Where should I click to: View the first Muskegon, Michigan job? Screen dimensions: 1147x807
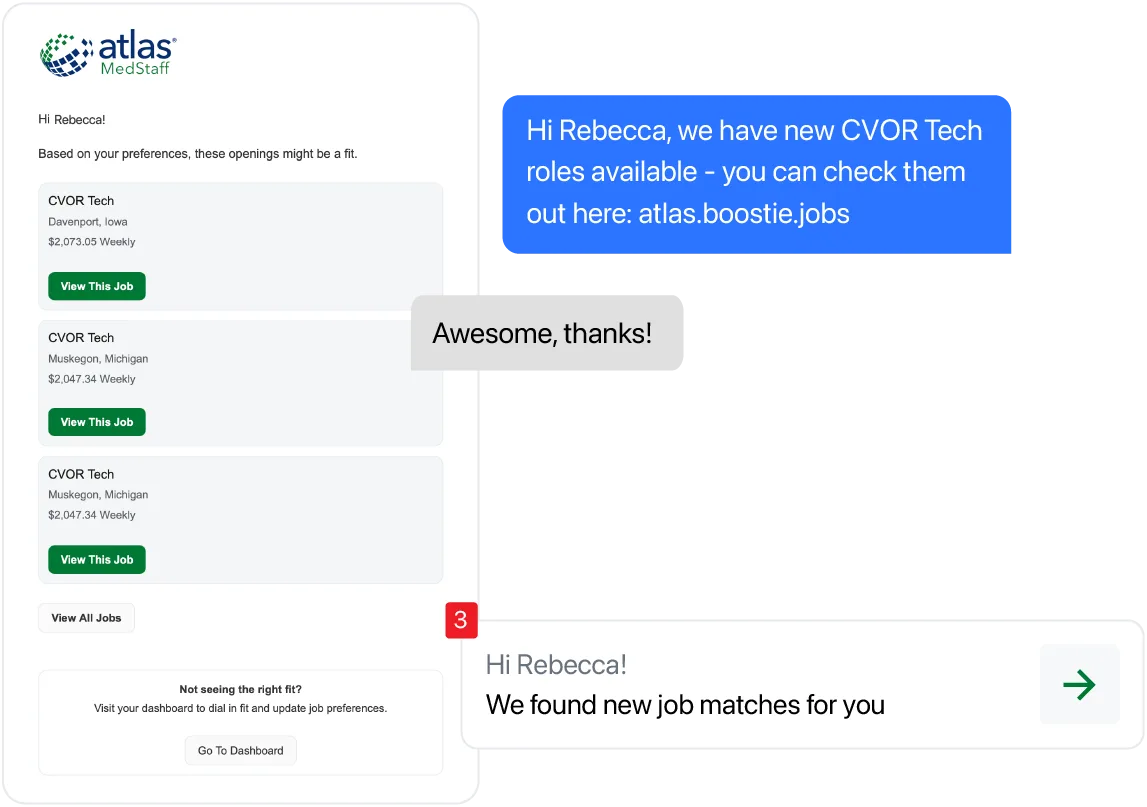pyautogui.click(x=97, y=422)
